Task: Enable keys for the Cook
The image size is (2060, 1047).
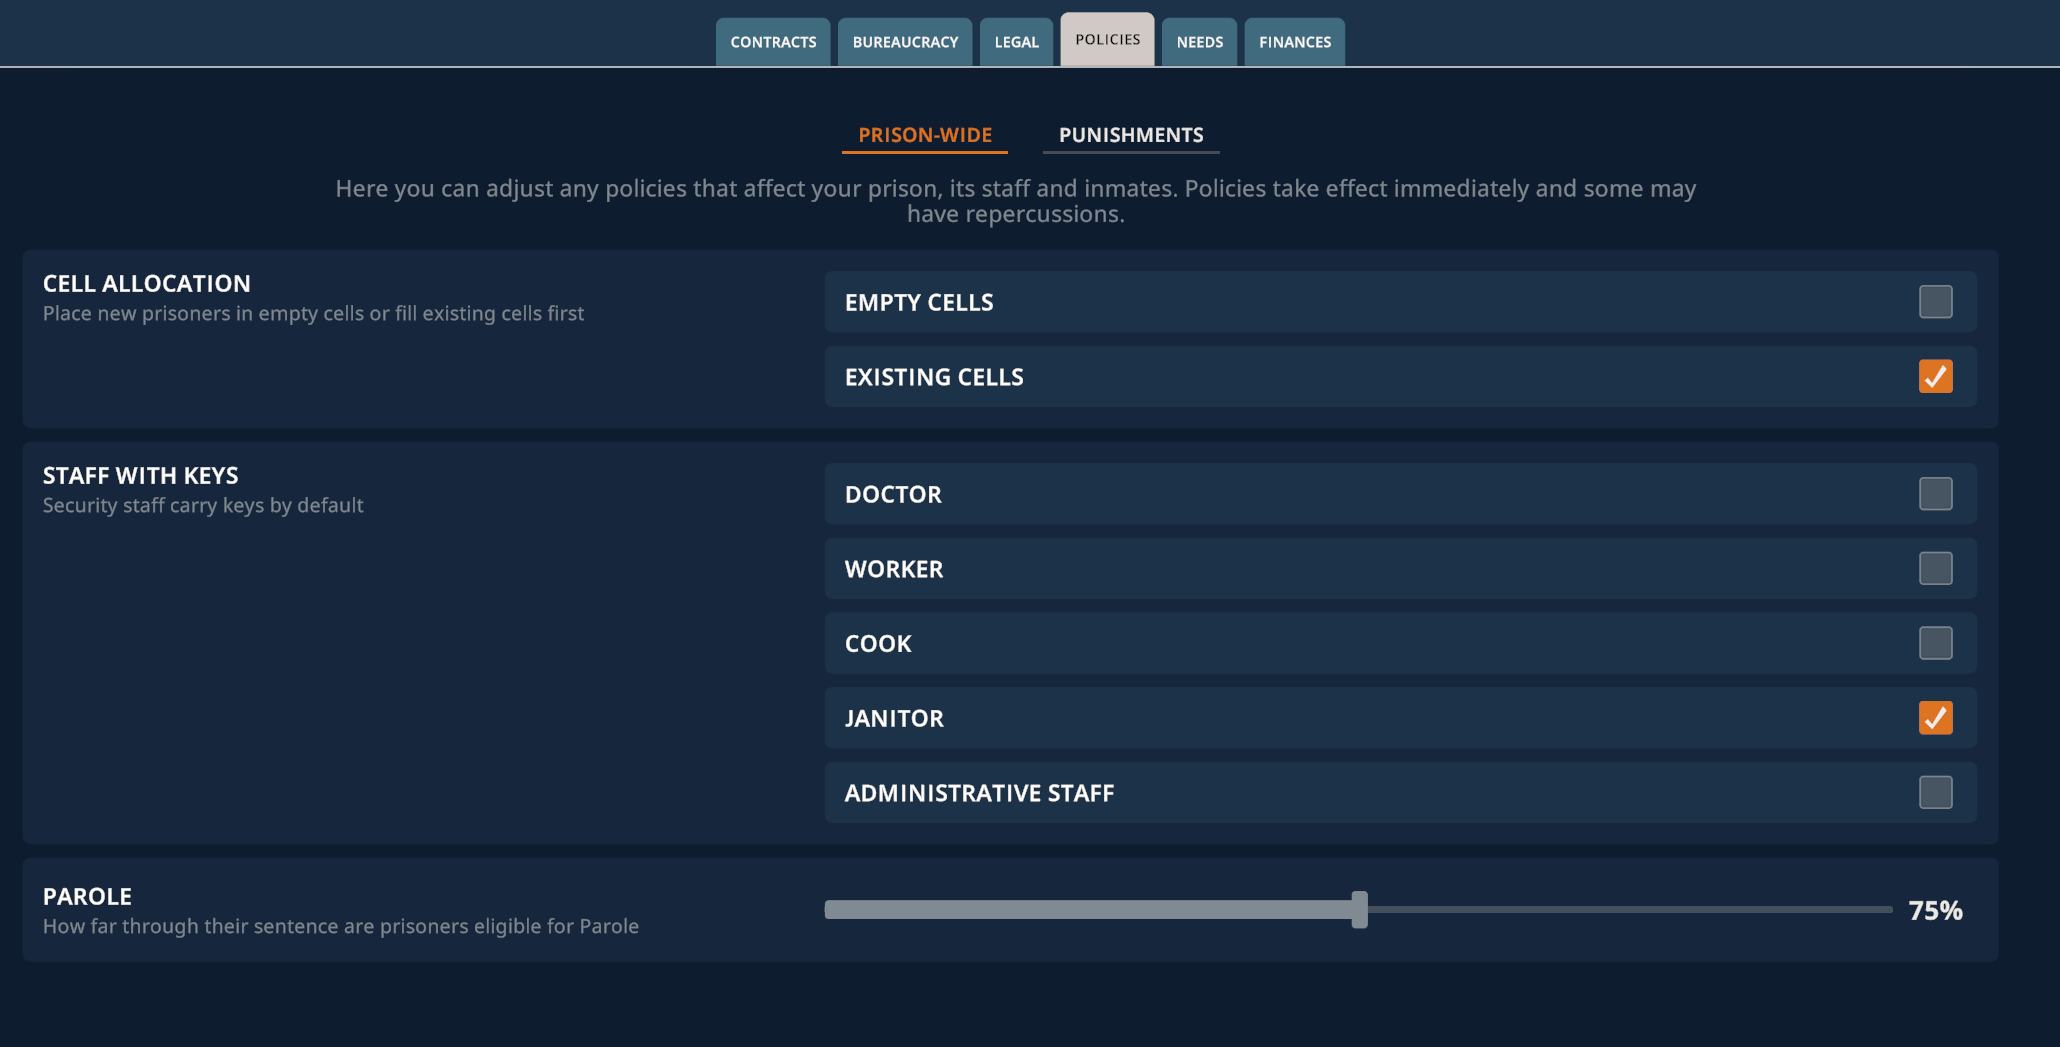Action: pos(1935,643)
